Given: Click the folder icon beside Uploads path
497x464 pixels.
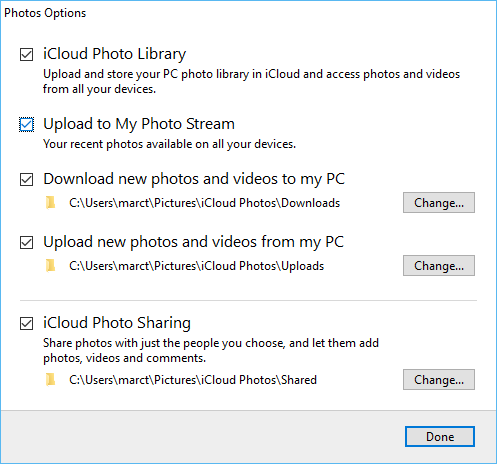Looking at the screenshot, I should tap(50, 266).
